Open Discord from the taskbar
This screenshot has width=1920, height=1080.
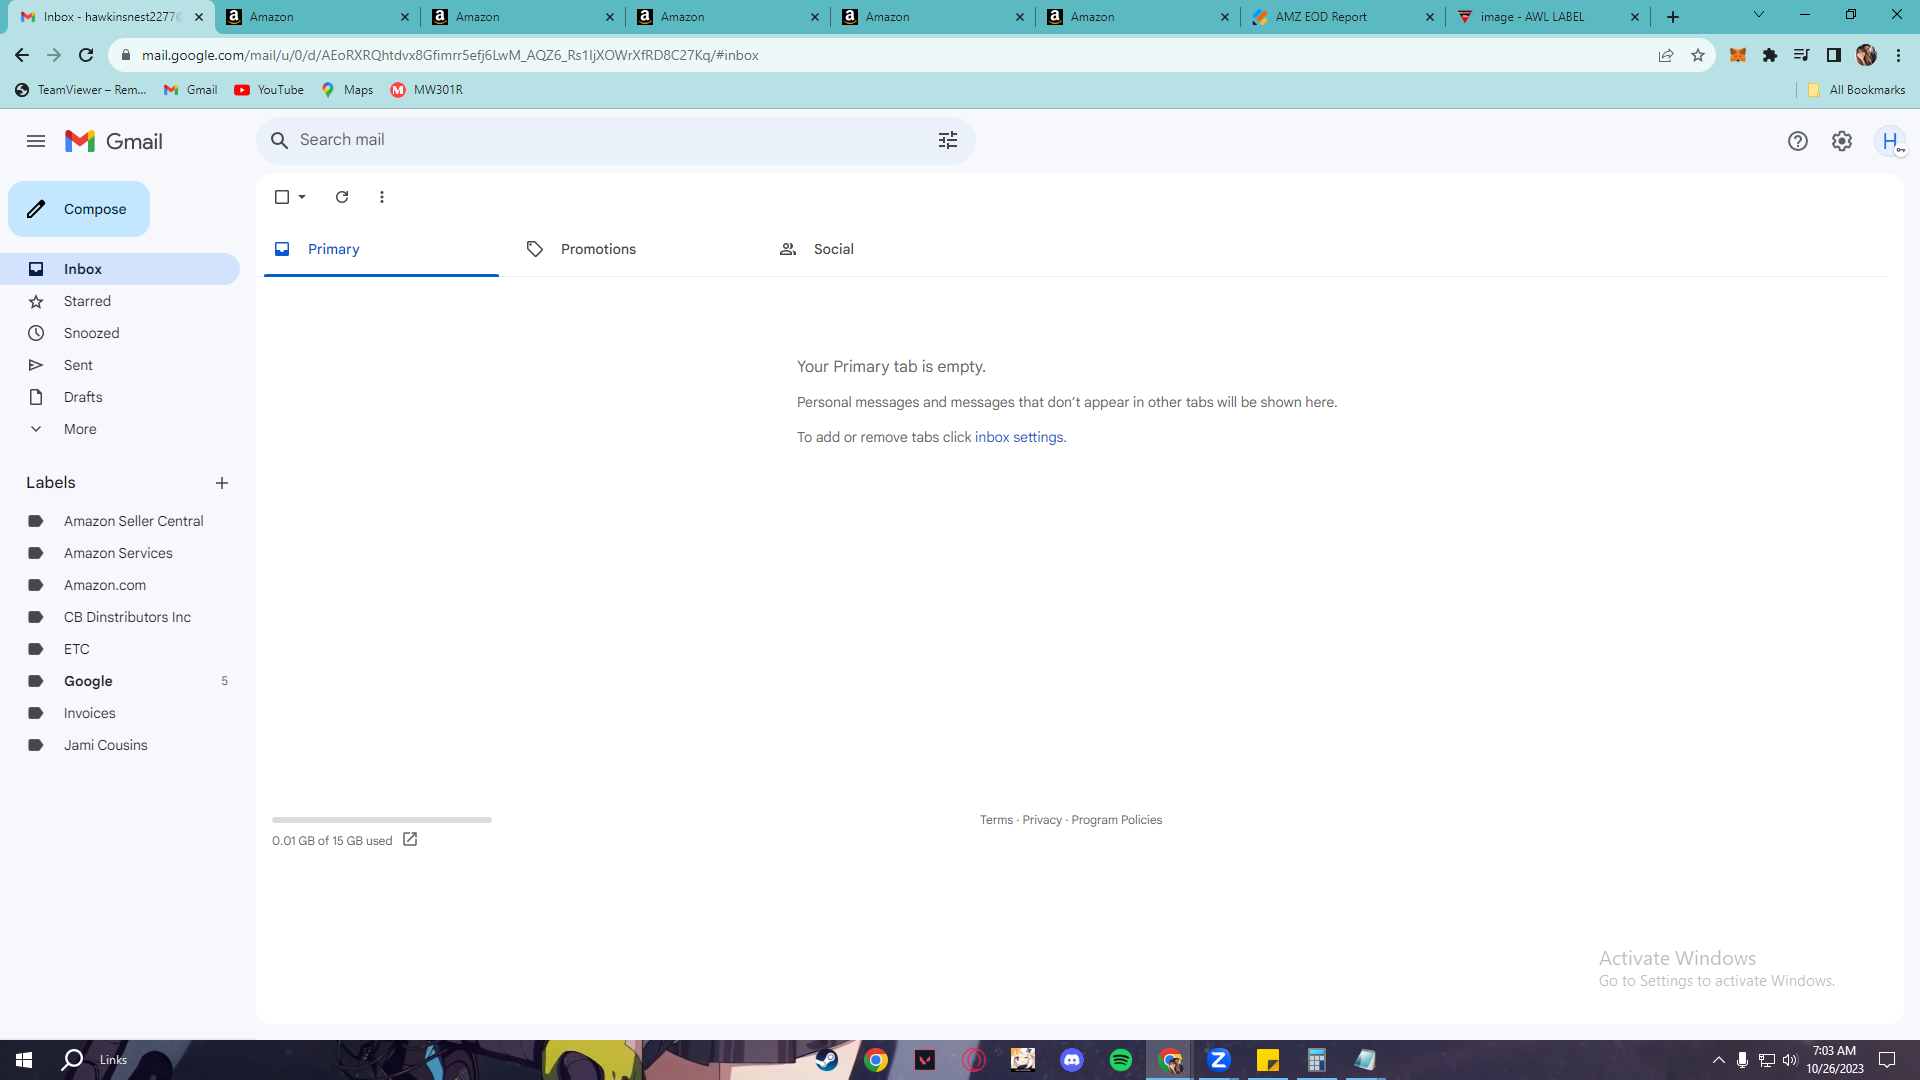(x=1072, y=1060)
